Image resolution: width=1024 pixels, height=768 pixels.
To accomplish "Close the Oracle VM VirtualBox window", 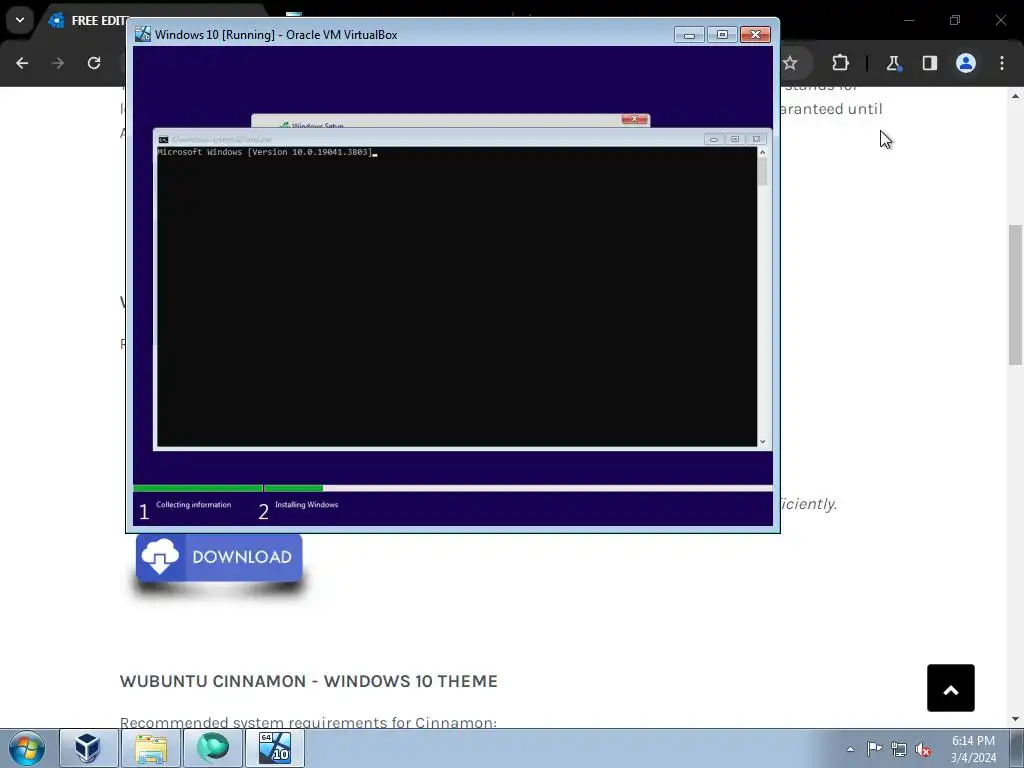I will tap(755, 35).
